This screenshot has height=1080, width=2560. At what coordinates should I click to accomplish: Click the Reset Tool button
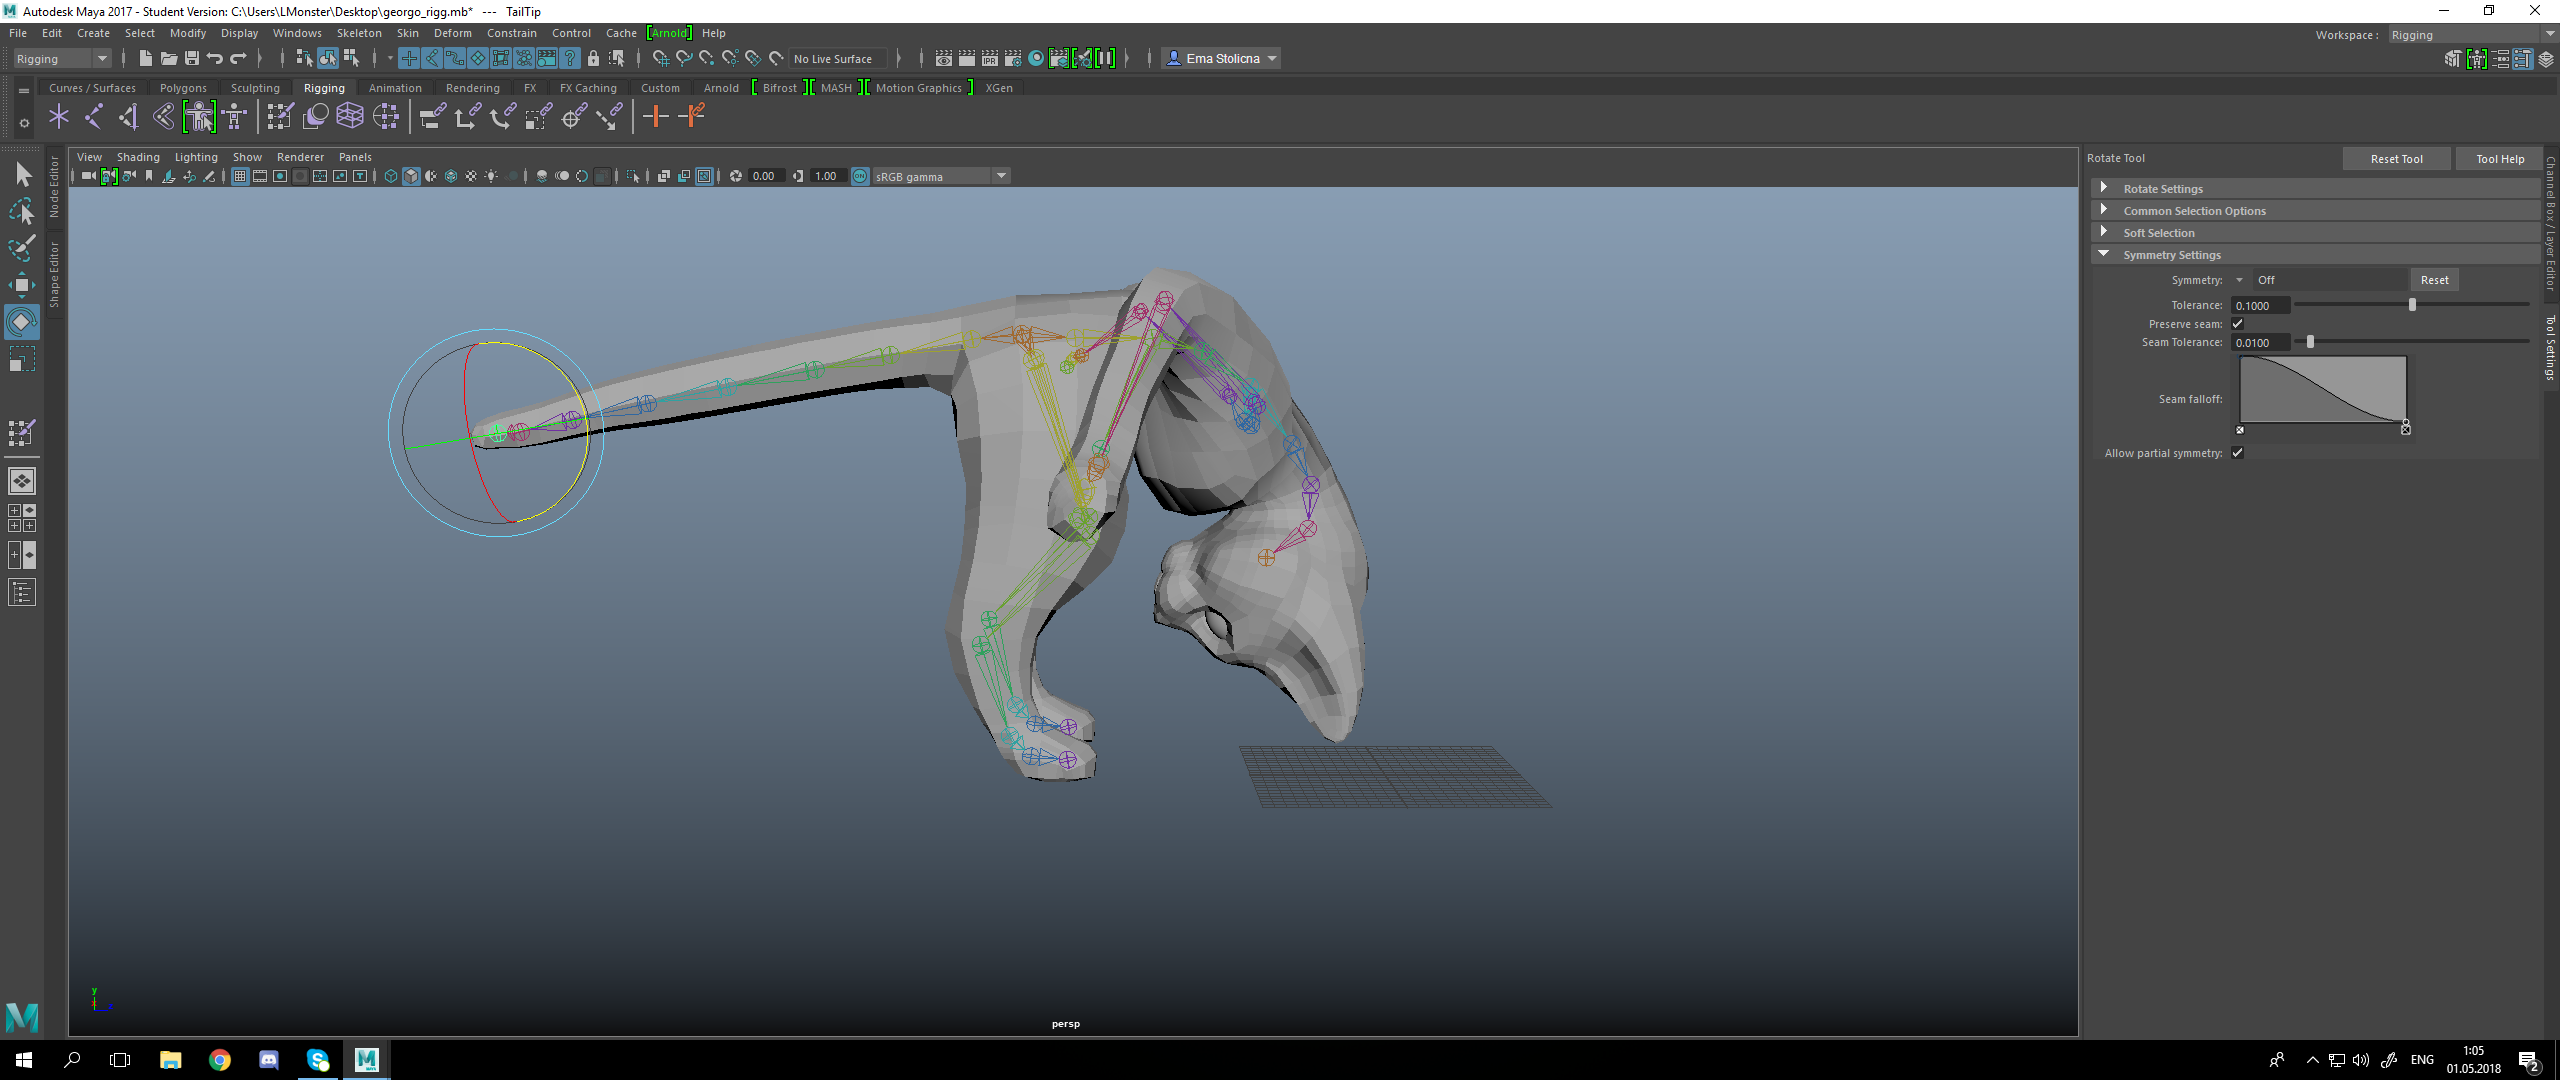[x=2396, y=159]
